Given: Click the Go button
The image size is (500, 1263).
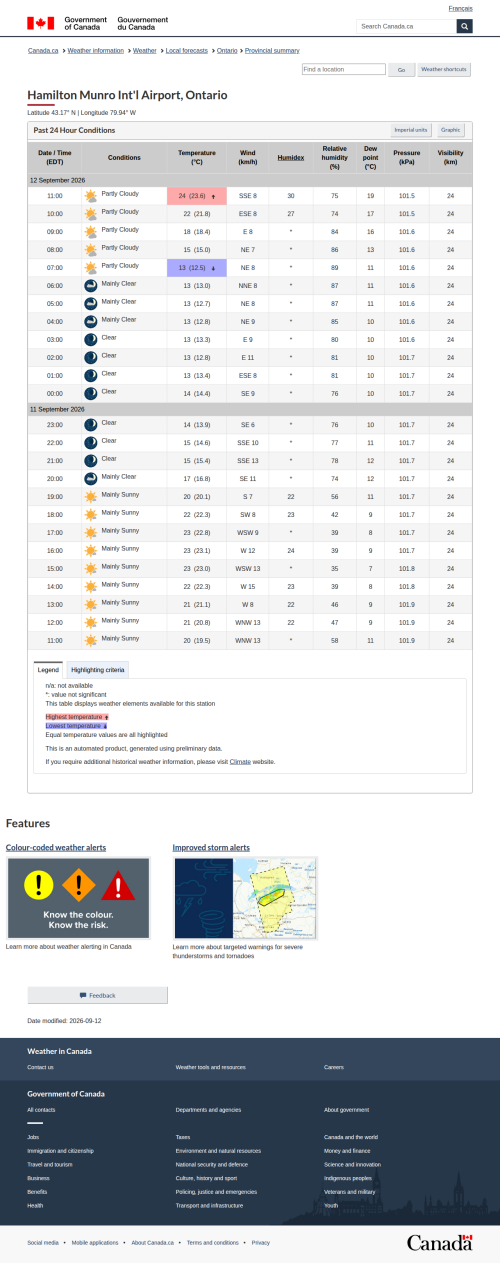Looking at the screenshot, I should pyautogui.click(x=401, y=70).
